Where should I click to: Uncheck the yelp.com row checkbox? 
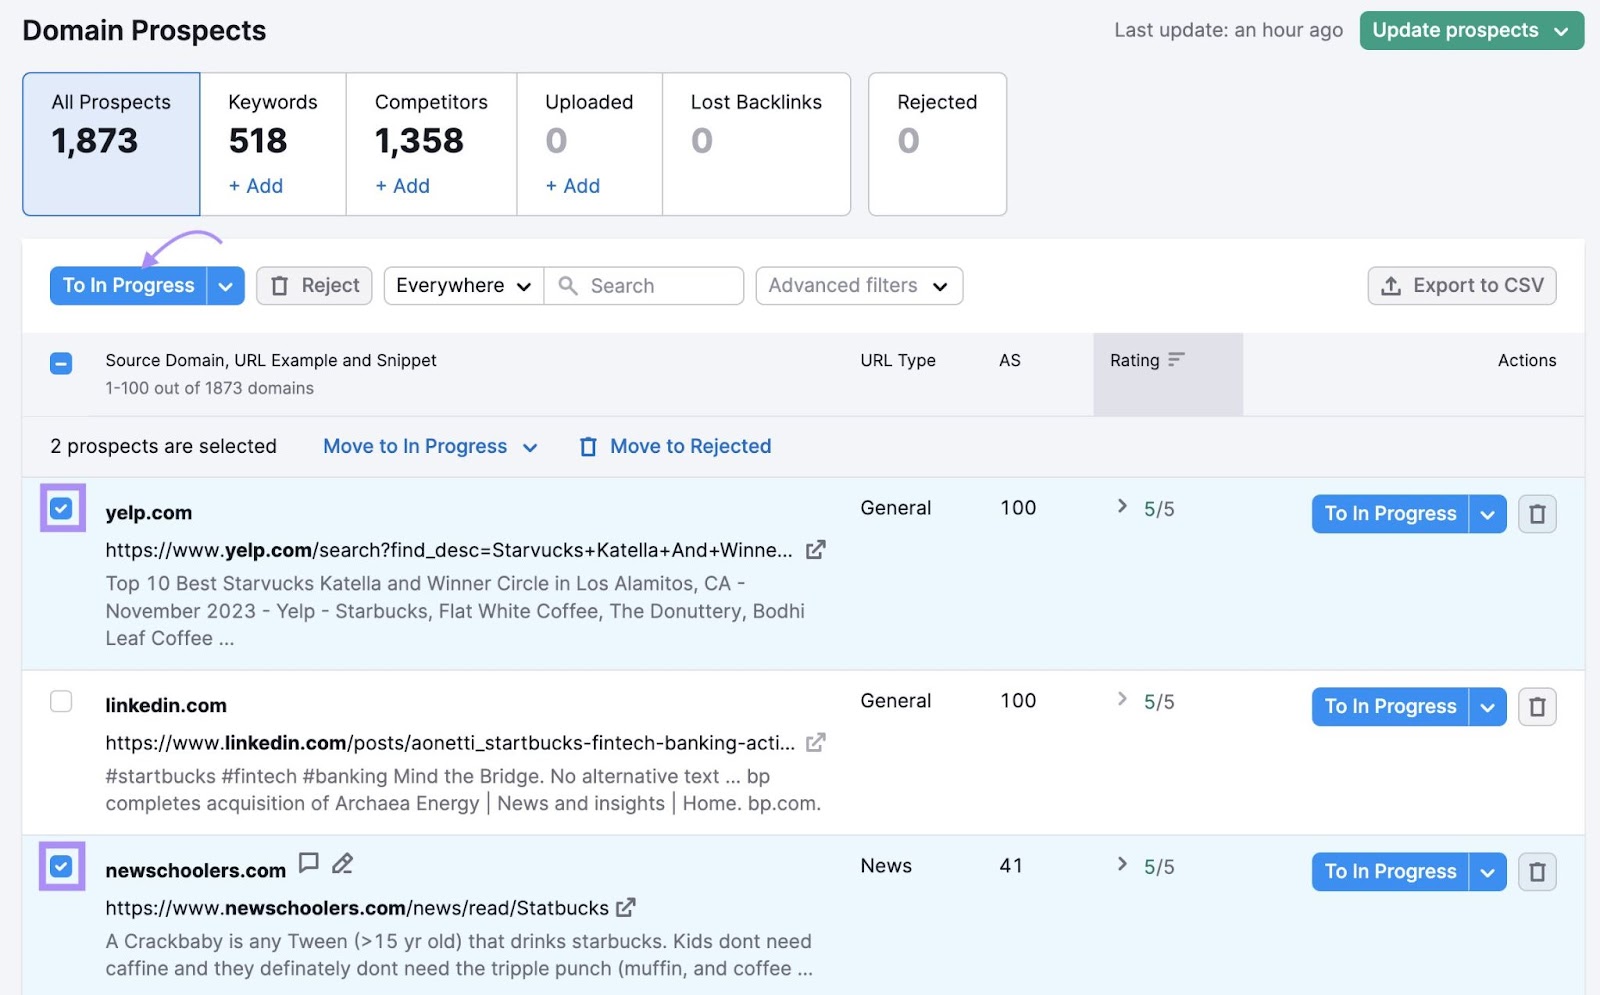click(61, 509)
